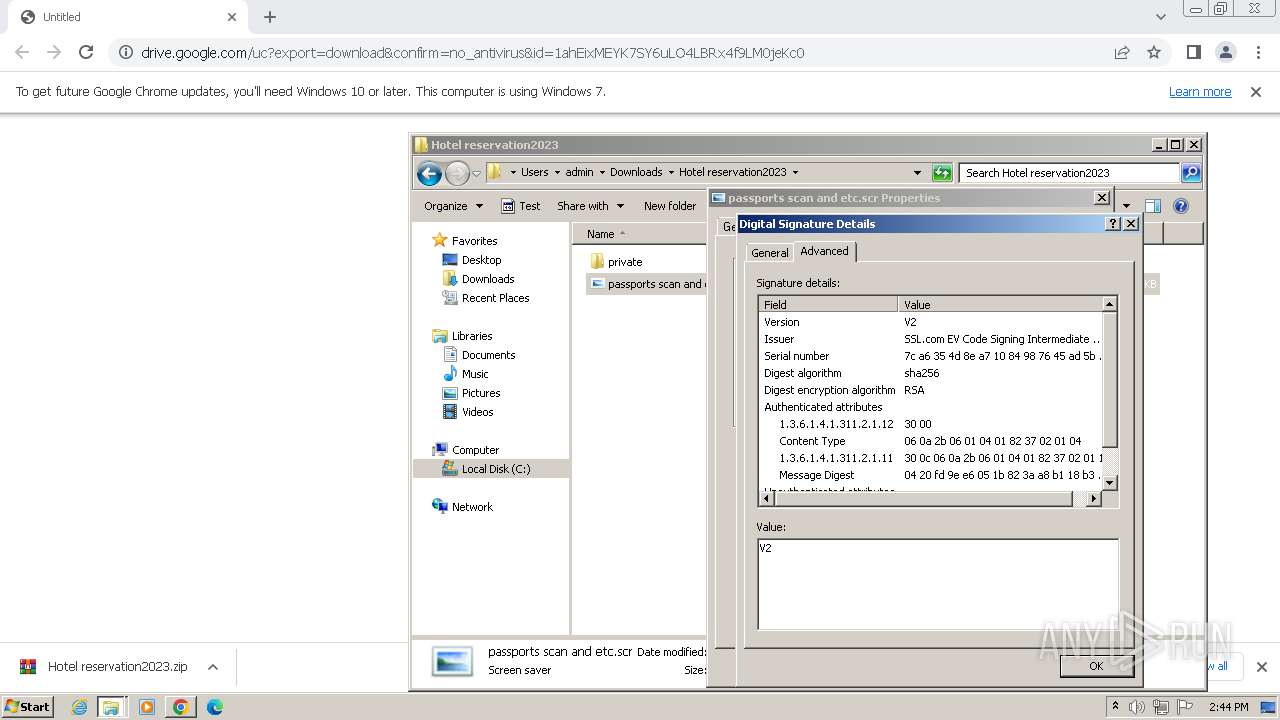Select the private folder
The height and width of the screenshot is (720, 1280).
pyautogui.click(x=625, y=261)
